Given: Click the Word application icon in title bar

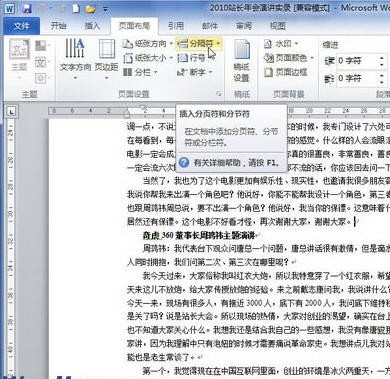Looking at the screenshot, I should tap(10, 8).
